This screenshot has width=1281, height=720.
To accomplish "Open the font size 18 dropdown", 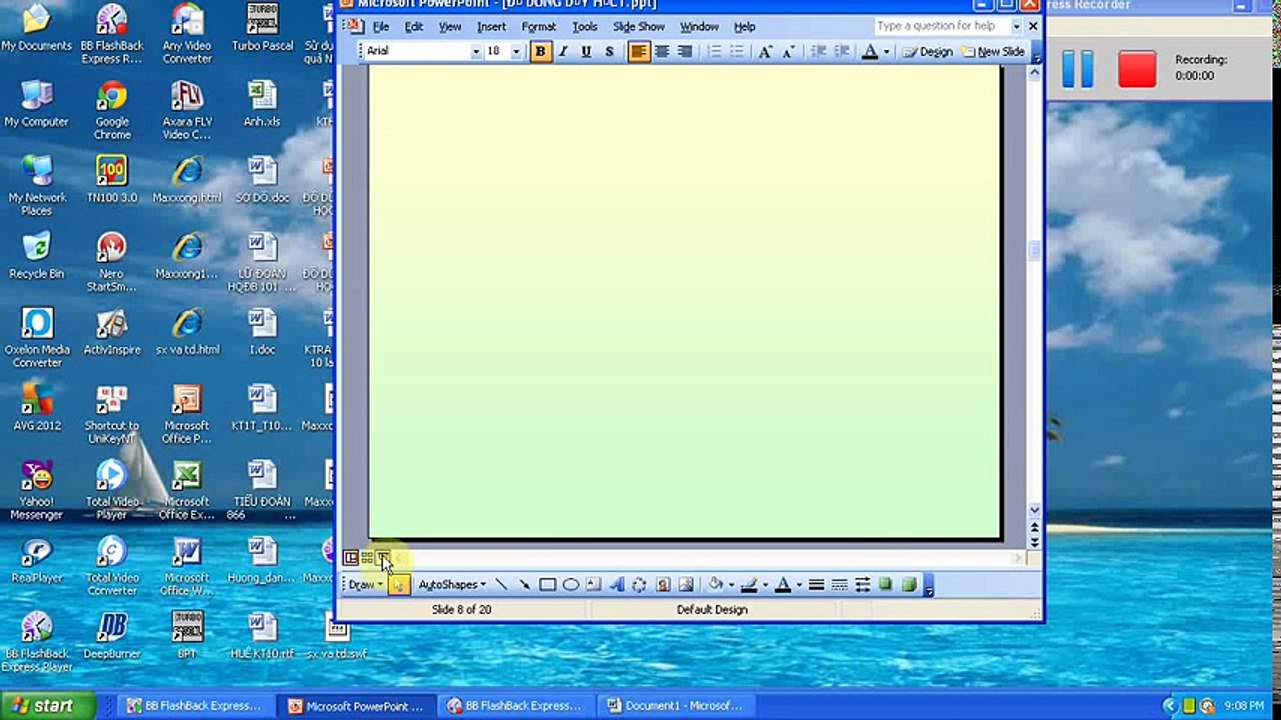I will point(516,52).
